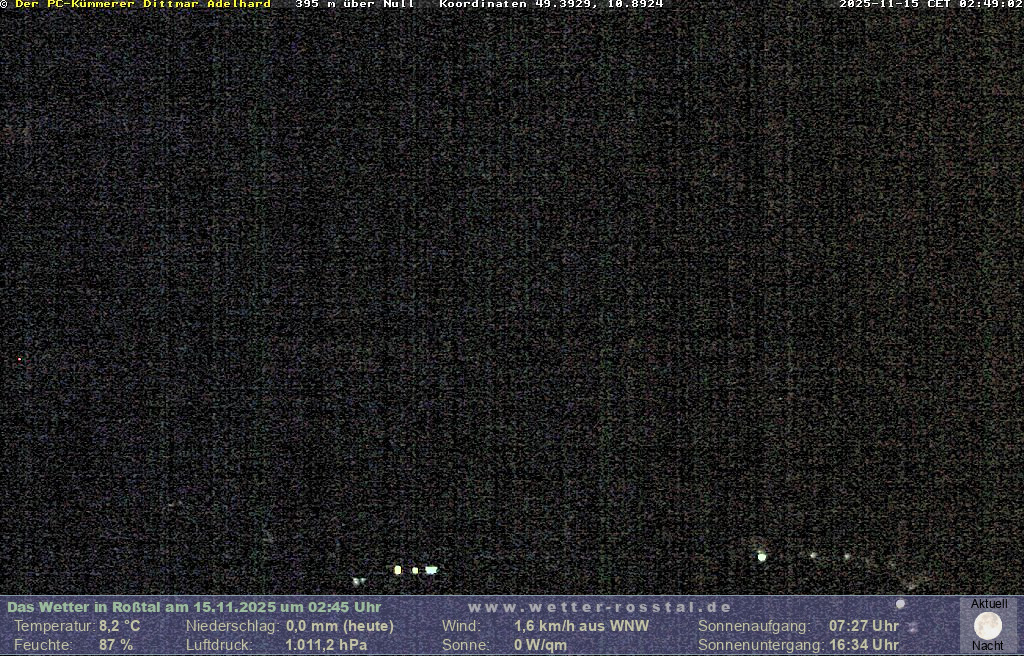Image resolution: width=1024 pixels, height=656 pixels.
Task: Click the Sonnenaufgang time 07:27 Uhr
Action: pyautogui.click(x=863, y=626)
